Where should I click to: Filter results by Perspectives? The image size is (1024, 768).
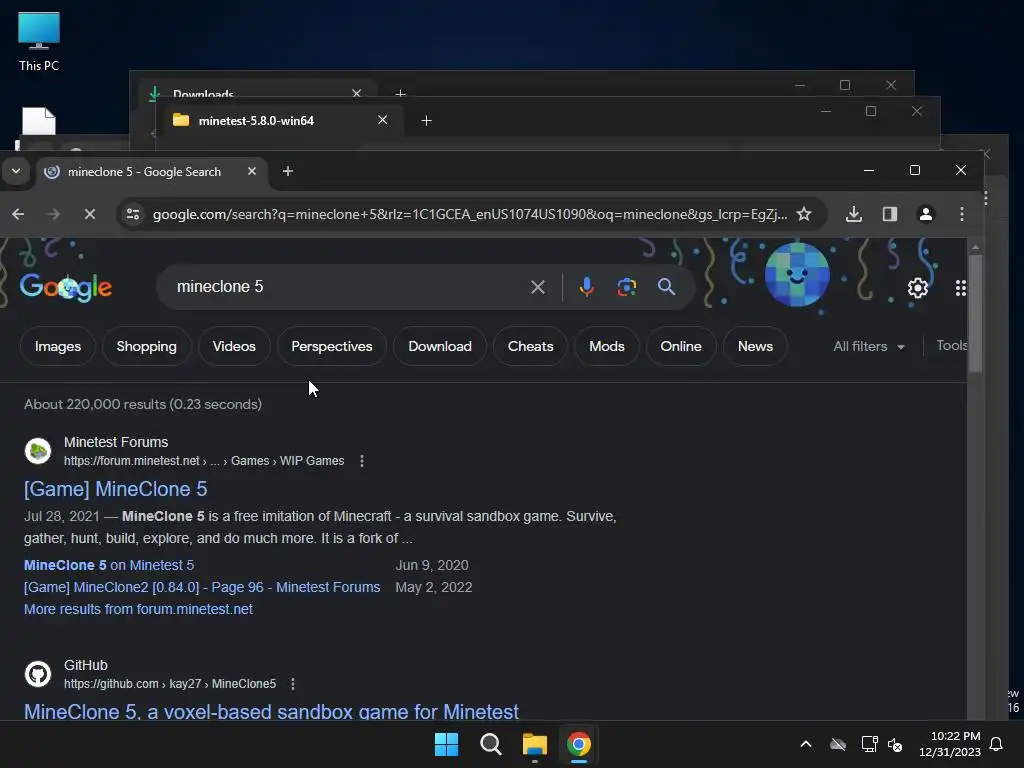point(332,346)
